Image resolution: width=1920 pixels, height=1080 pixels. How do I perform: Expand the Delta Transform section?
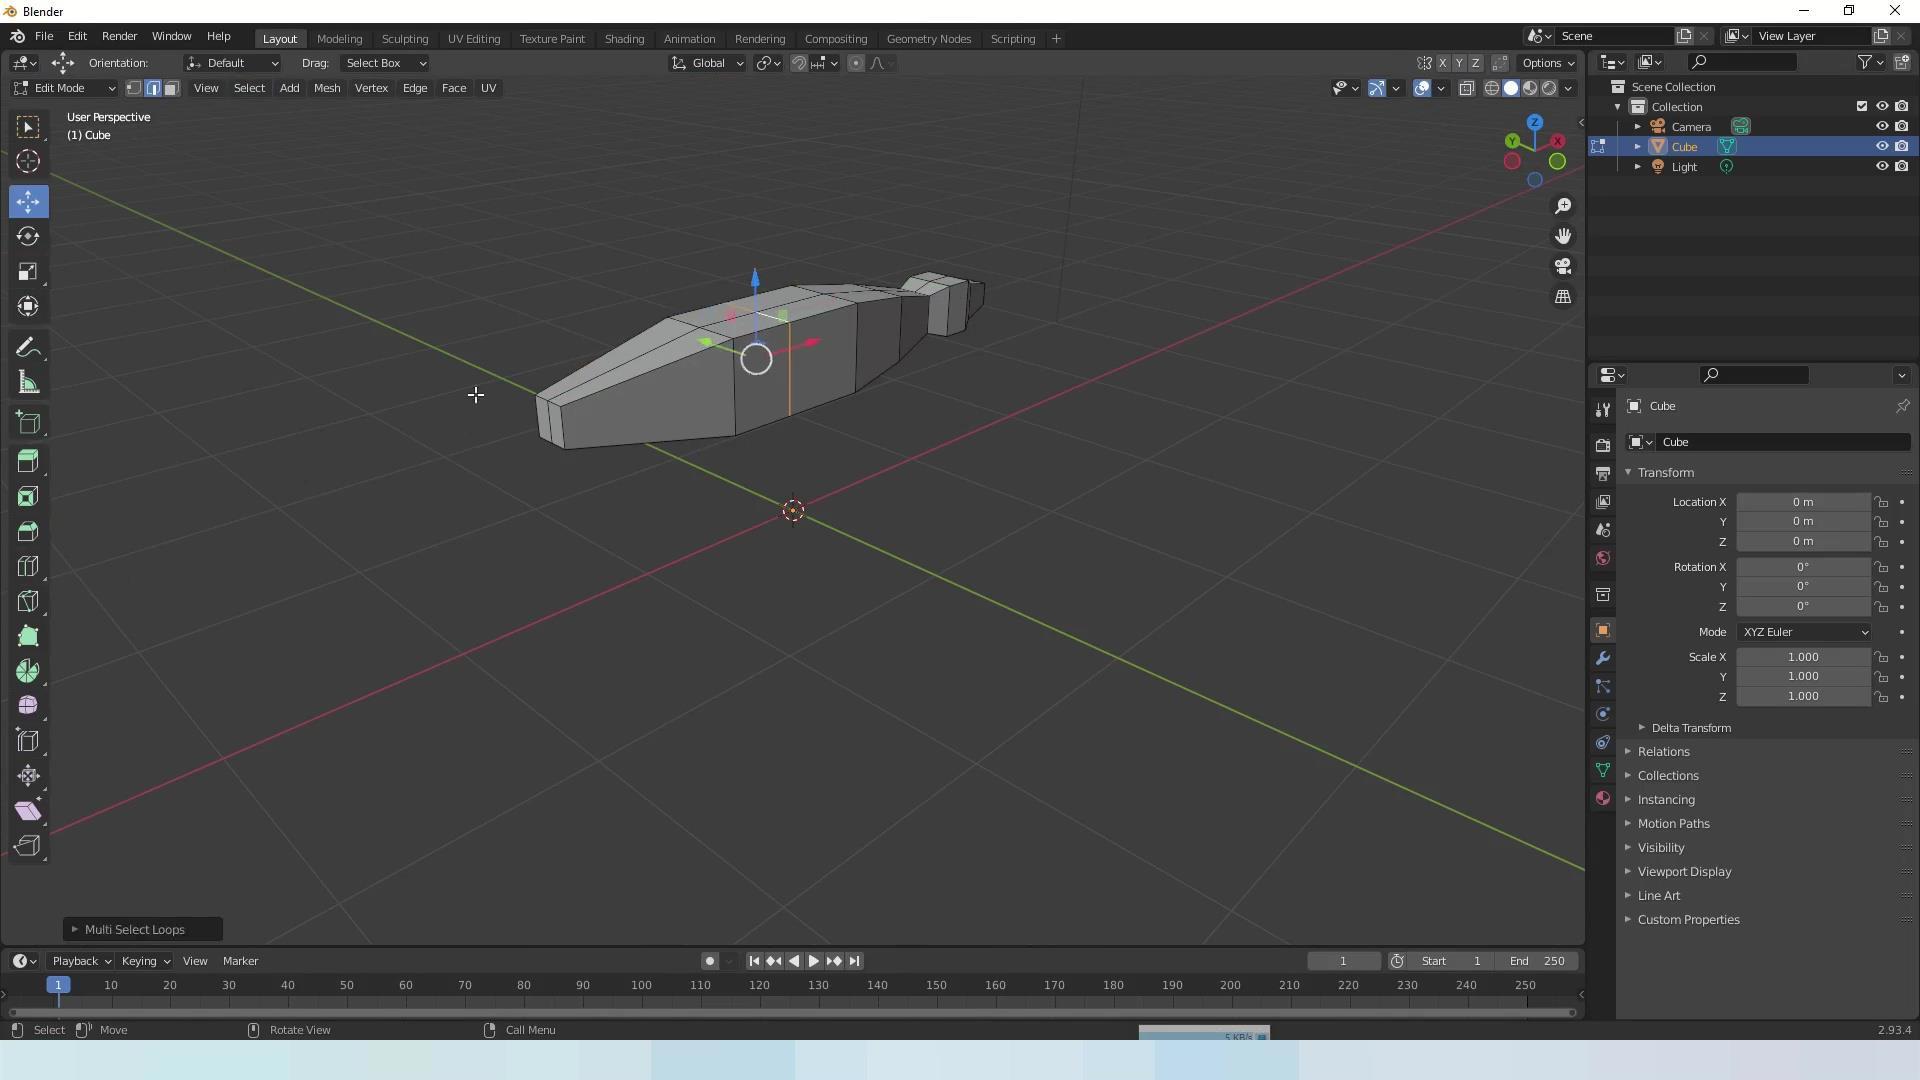pos(1690,728)
